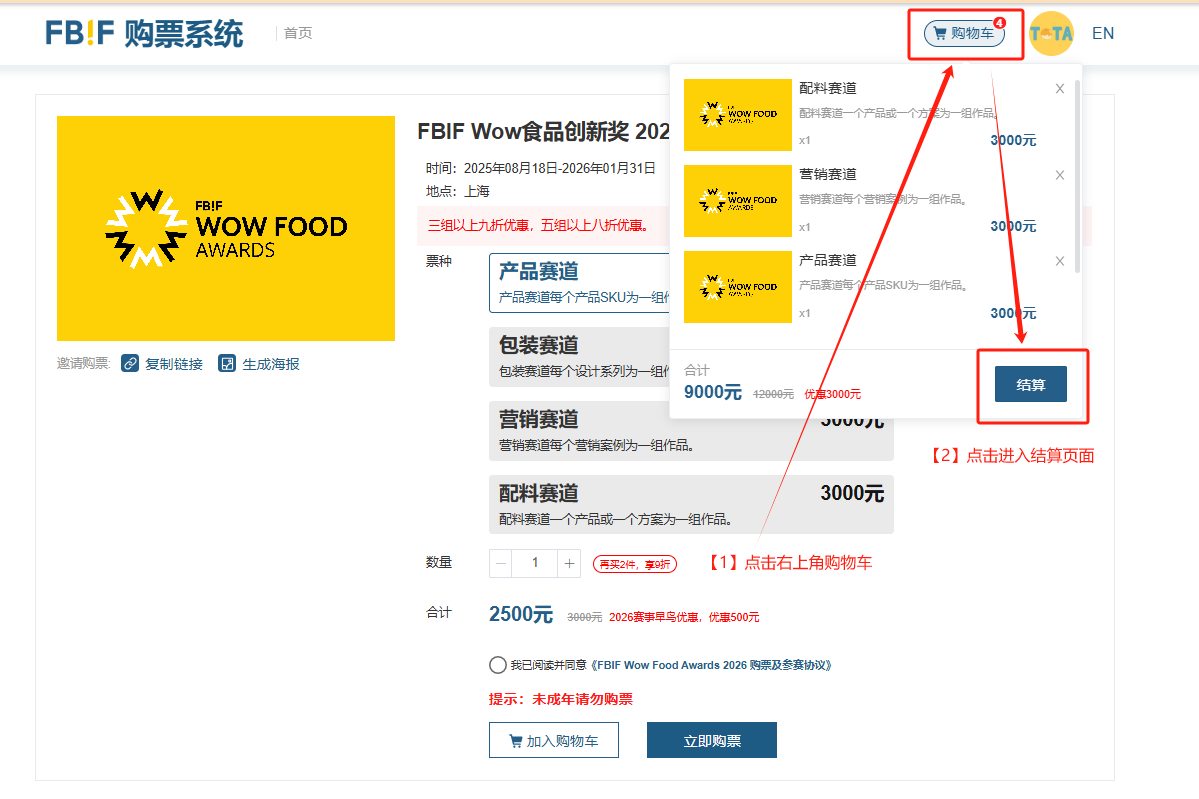Viewport: 1199px width, 799px height.
Task: Select the 包装赛道 ticket type
Action: click(579, 357)
